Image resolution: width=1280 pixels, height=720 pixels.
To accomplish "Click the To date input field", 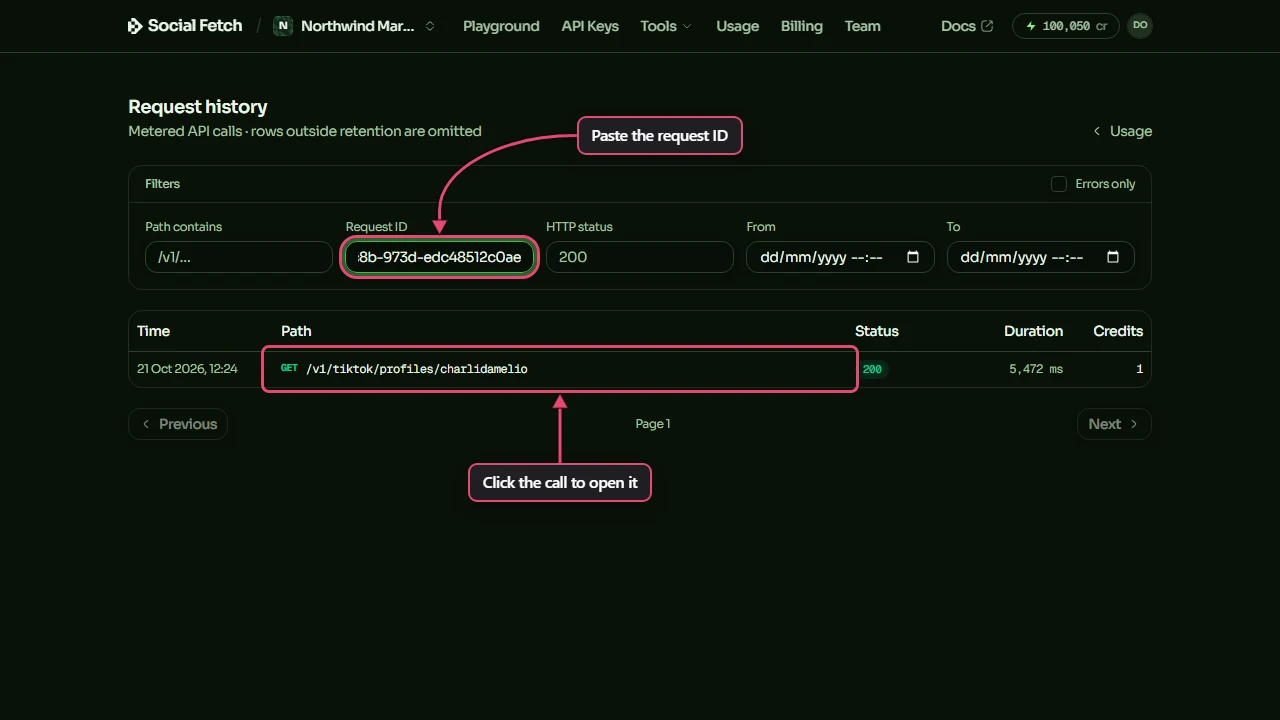I will click(x=1040, y=257).
